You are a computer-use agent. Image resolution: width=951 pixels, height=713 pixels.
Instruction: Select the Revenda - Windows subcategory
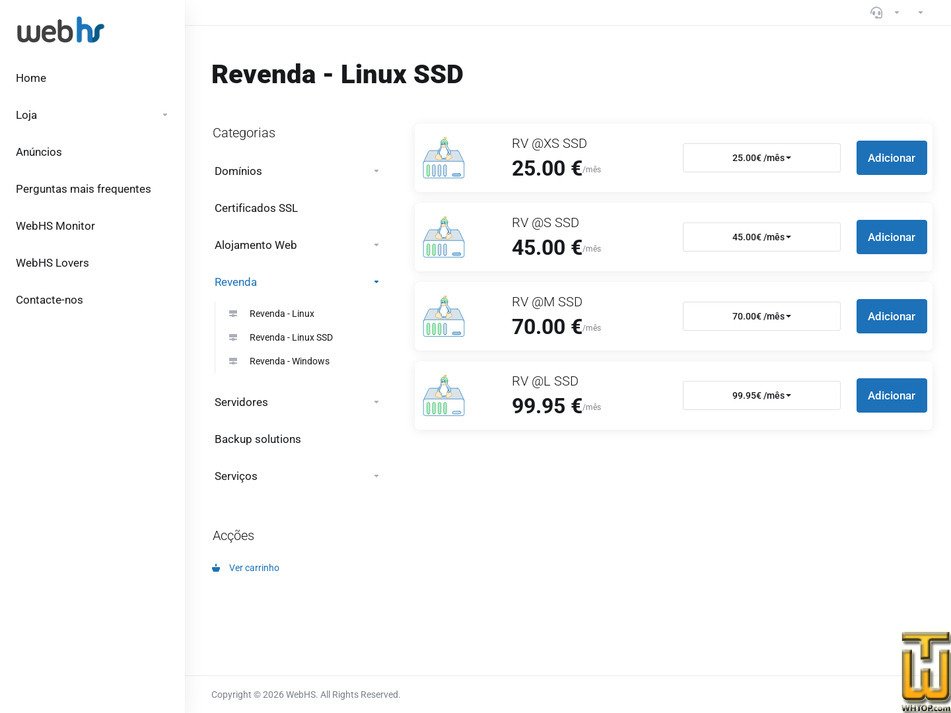pyautogui.click(x=289, y=361)
